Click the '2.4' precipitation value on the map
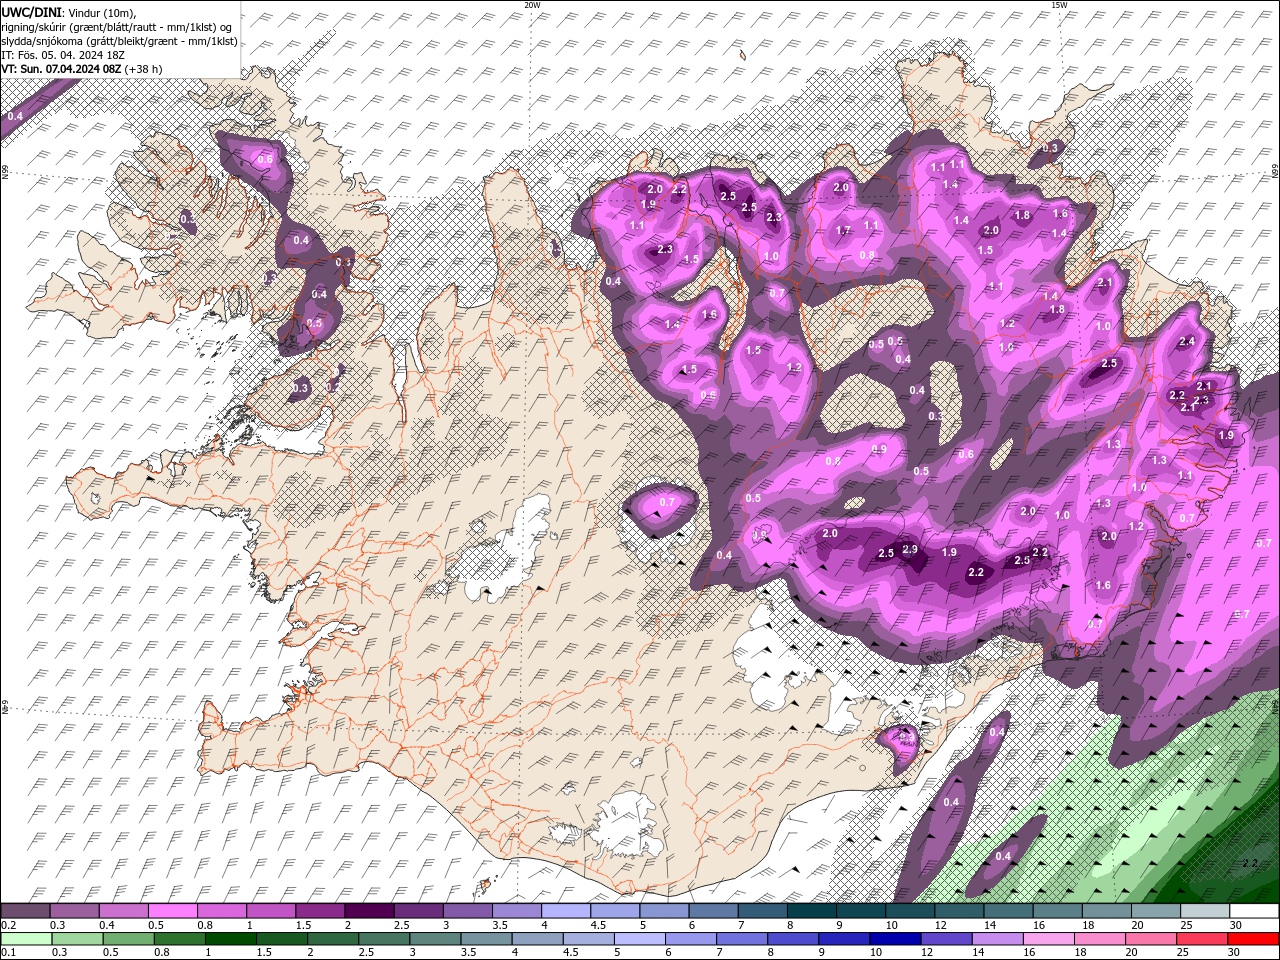Screen dimensions: 1280x960 pyautogui.click(x=1187, y=342)
